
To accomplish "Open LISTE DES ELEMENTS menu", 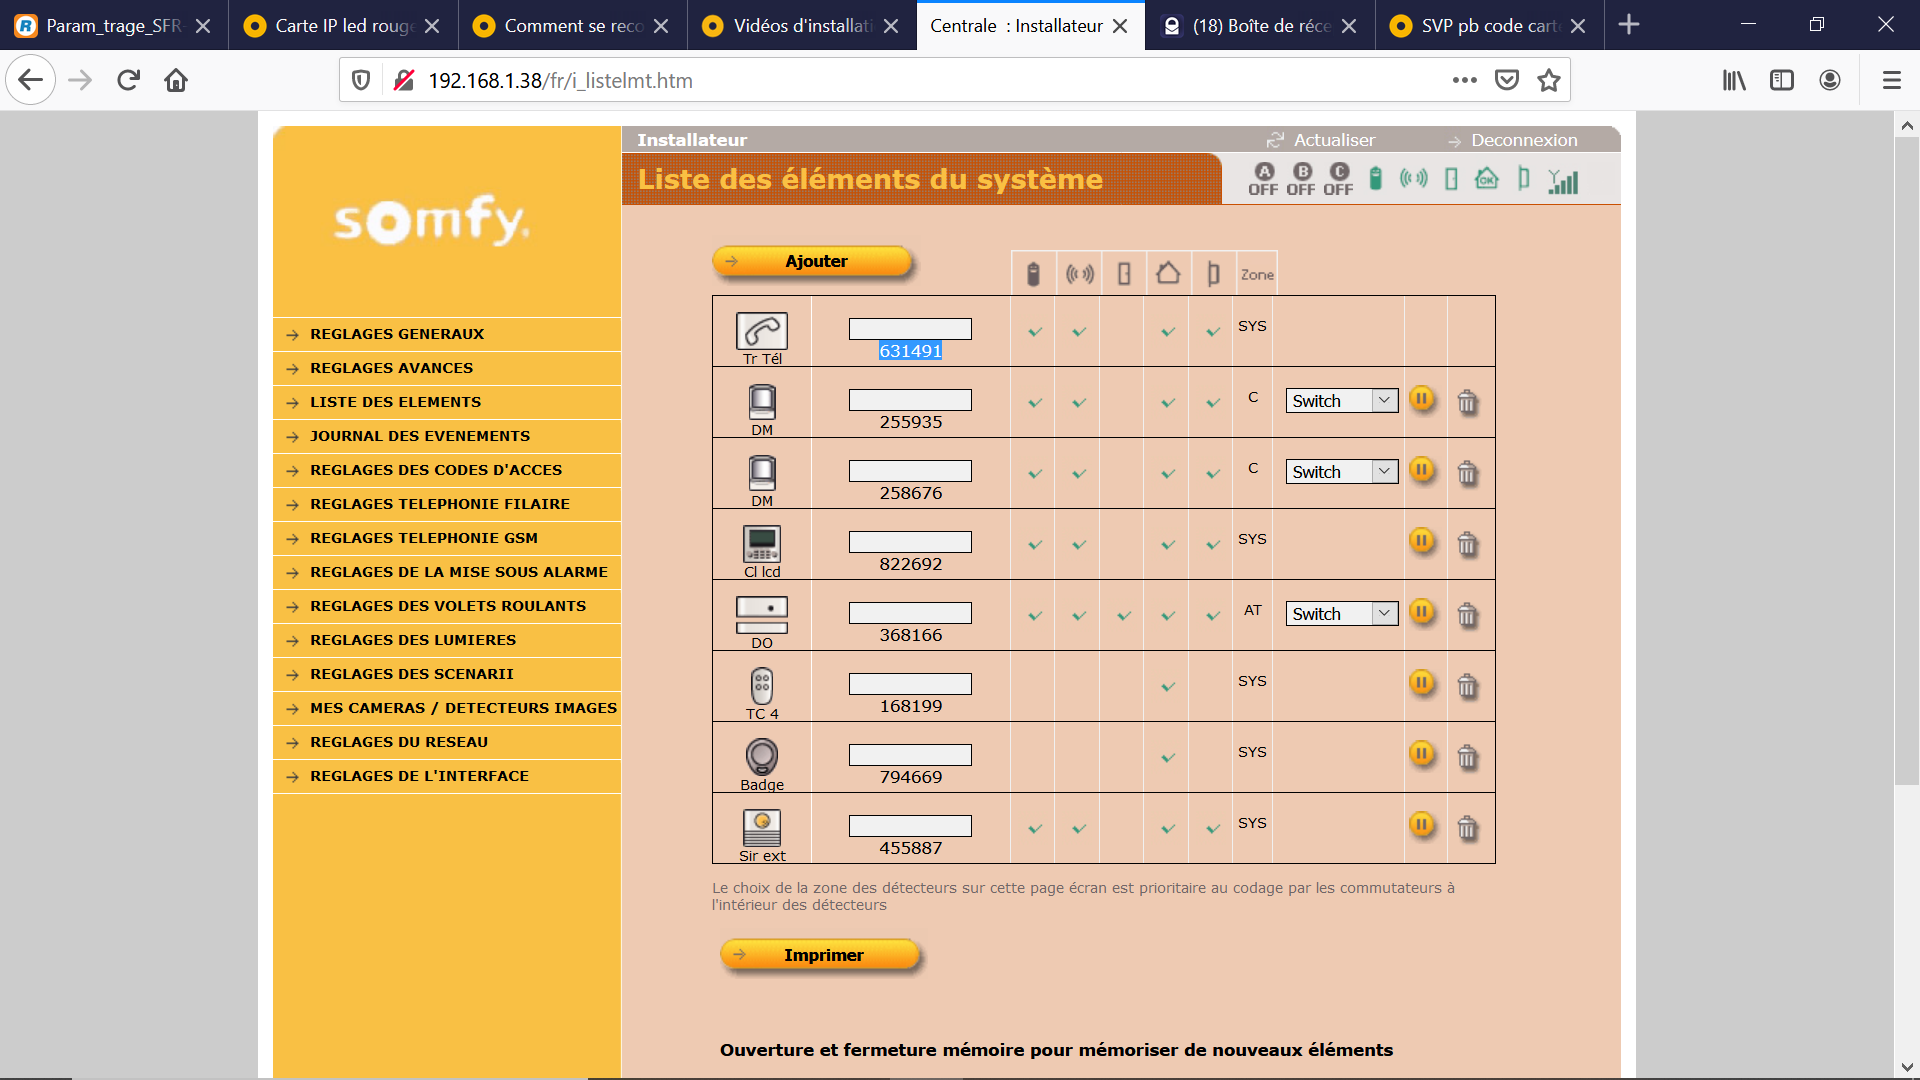I will [x=395, y=402].
